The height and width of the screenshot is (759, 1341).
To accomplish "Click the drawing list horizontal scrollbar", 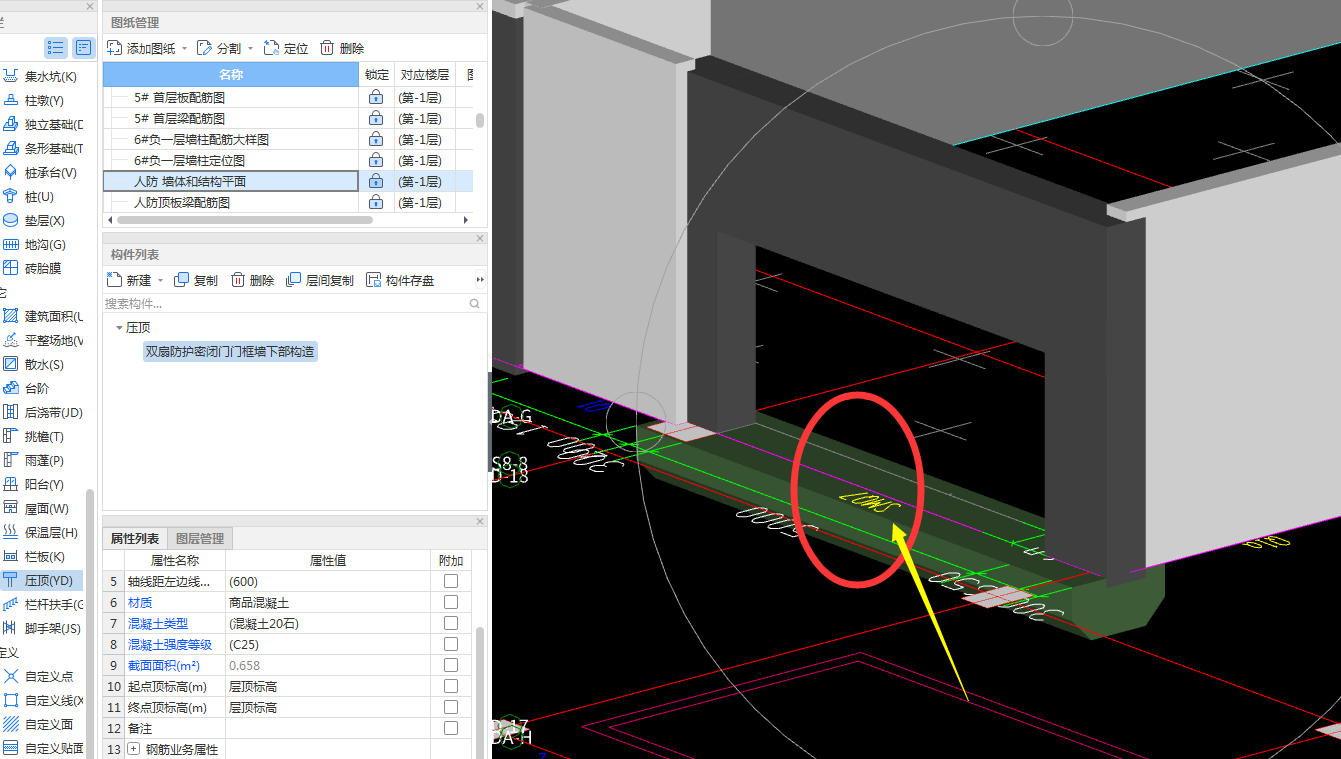I will coord(245,219).
